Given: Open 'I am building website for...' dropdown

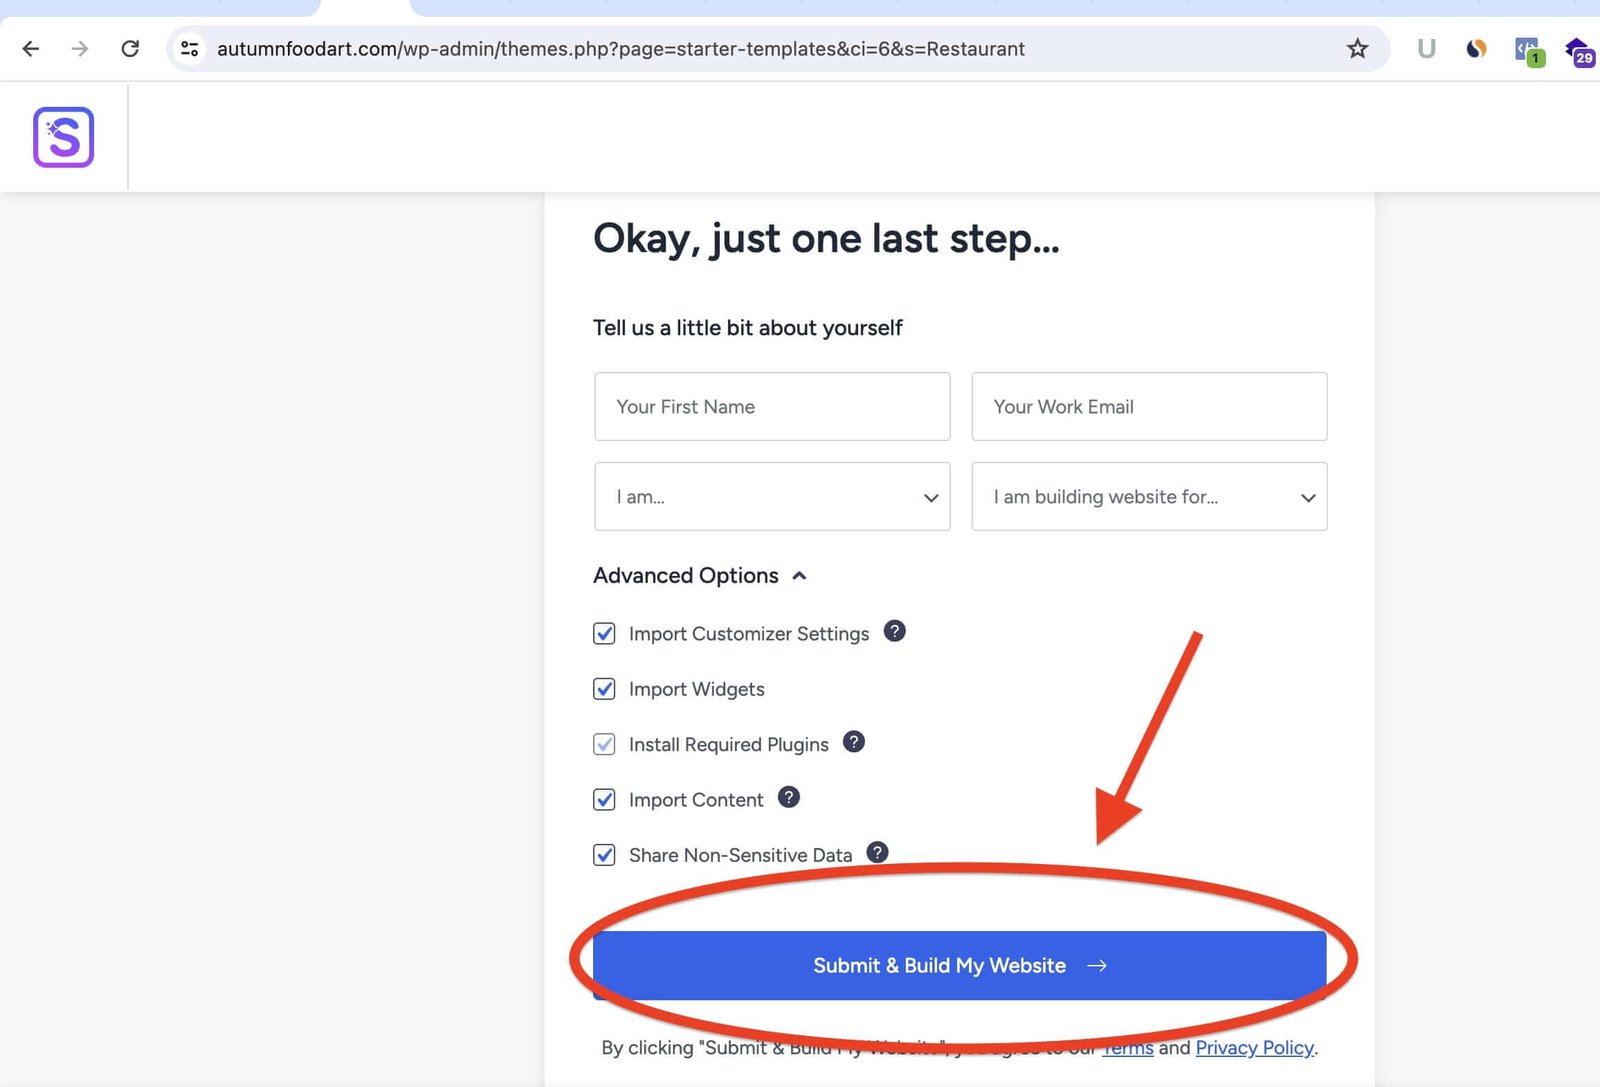Looking at the screenshot, I should pos(1149,496).
